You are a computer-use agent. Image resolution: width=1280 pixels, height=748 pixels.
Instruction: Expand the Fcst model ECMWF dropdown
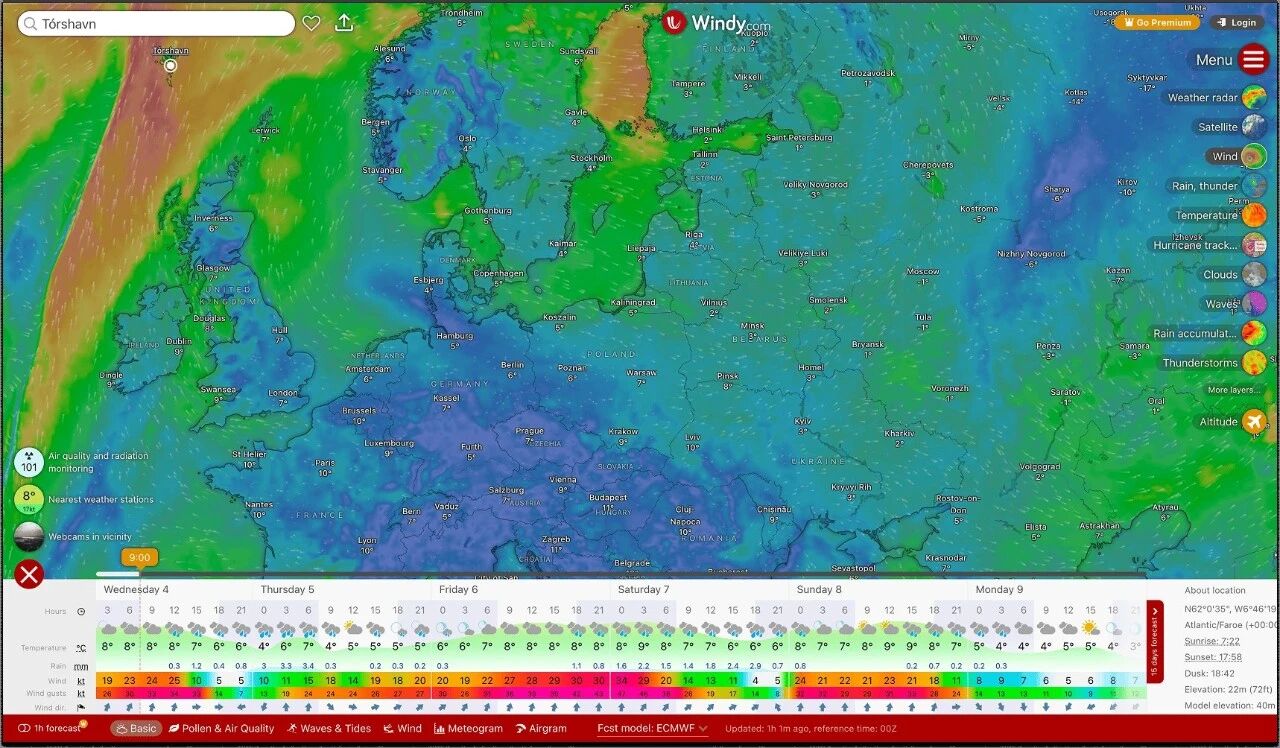click(653, 728)
